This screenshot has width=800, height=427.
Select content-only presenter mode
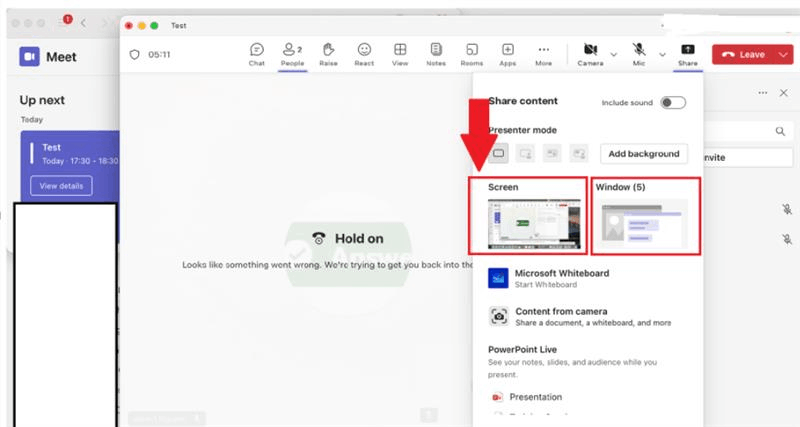click(x=498, y=153)
